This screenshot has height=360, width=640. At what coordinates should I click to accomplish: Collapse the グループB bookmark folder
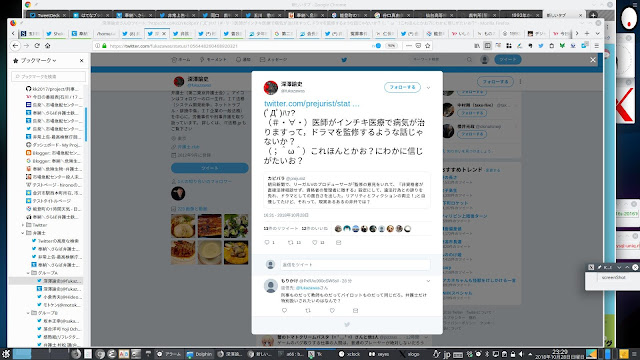28,313
